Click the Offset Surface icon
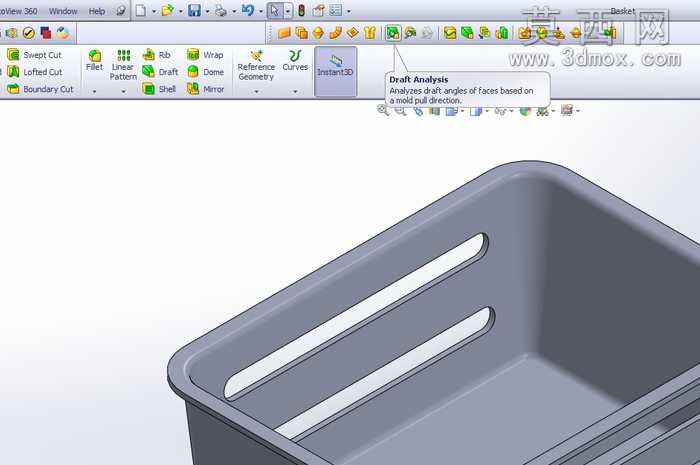The height and width of the screenshot is (465, 700). point(302,33)
